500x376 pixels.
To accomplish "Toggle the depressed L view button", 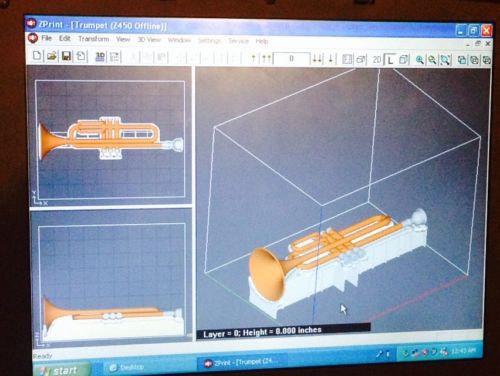I will [x=390, y=60].
